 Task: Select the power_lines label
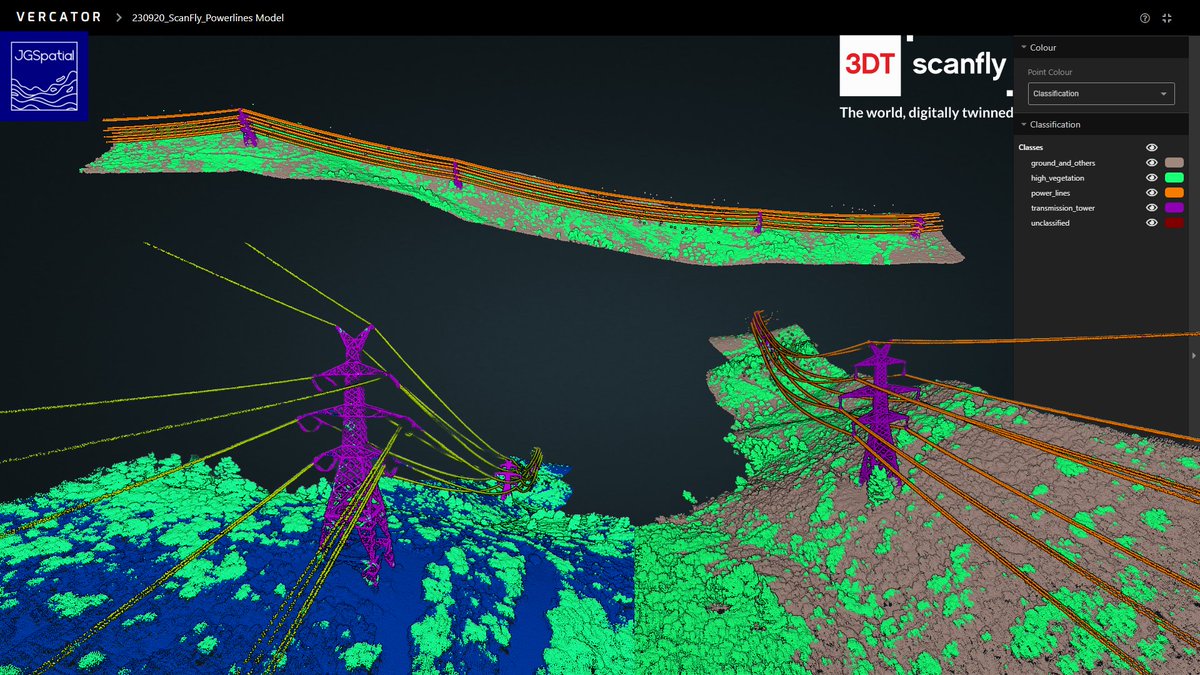pos(1050,193)
